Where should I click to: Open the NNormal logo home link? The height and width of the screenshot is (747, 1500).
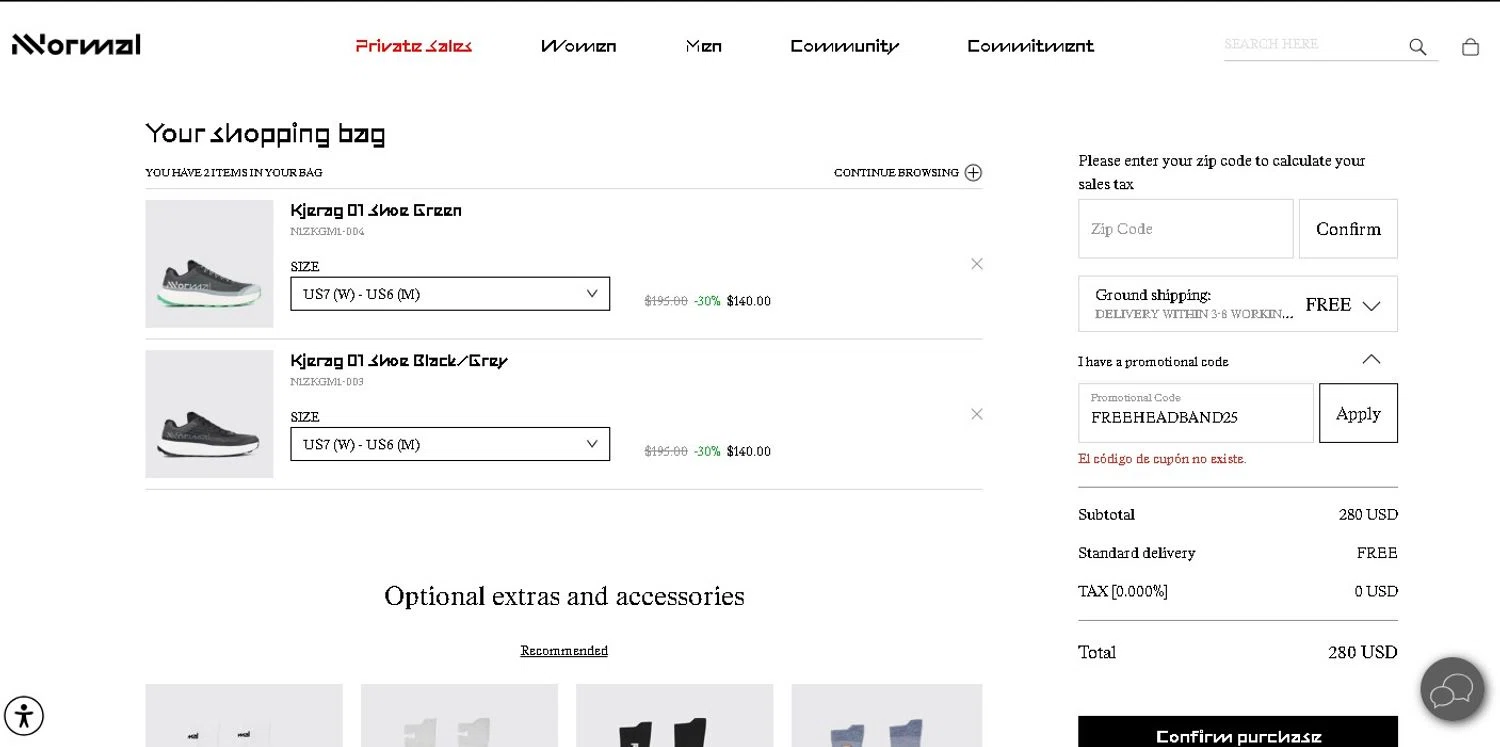click(x=76, y=45)
